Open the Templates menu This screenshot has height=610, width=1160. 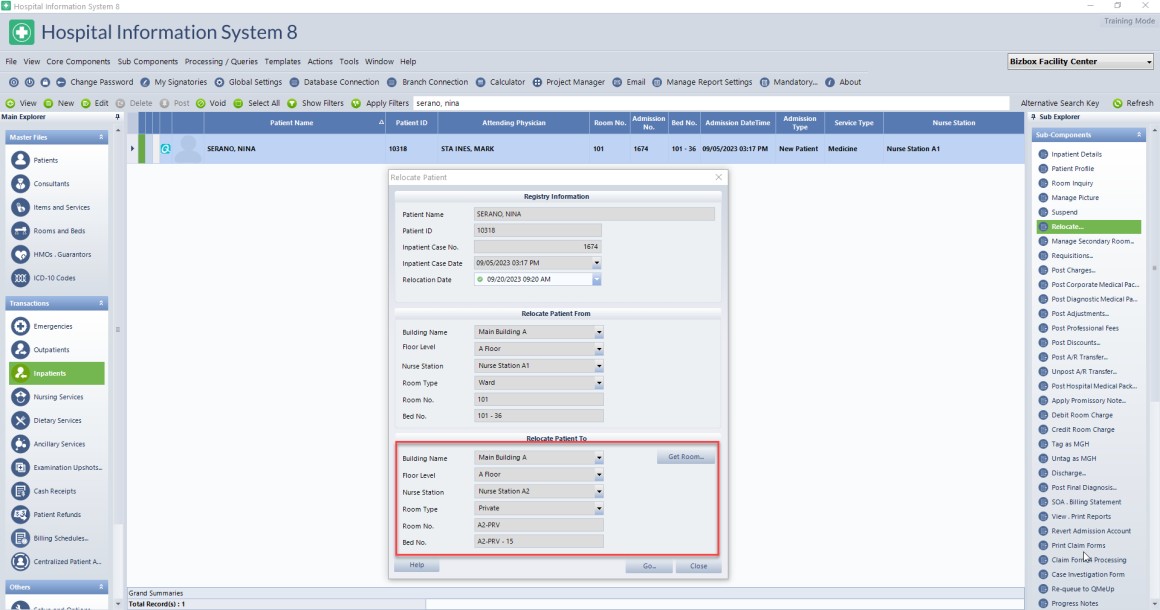pyautogui.click(x=282, y=62)
